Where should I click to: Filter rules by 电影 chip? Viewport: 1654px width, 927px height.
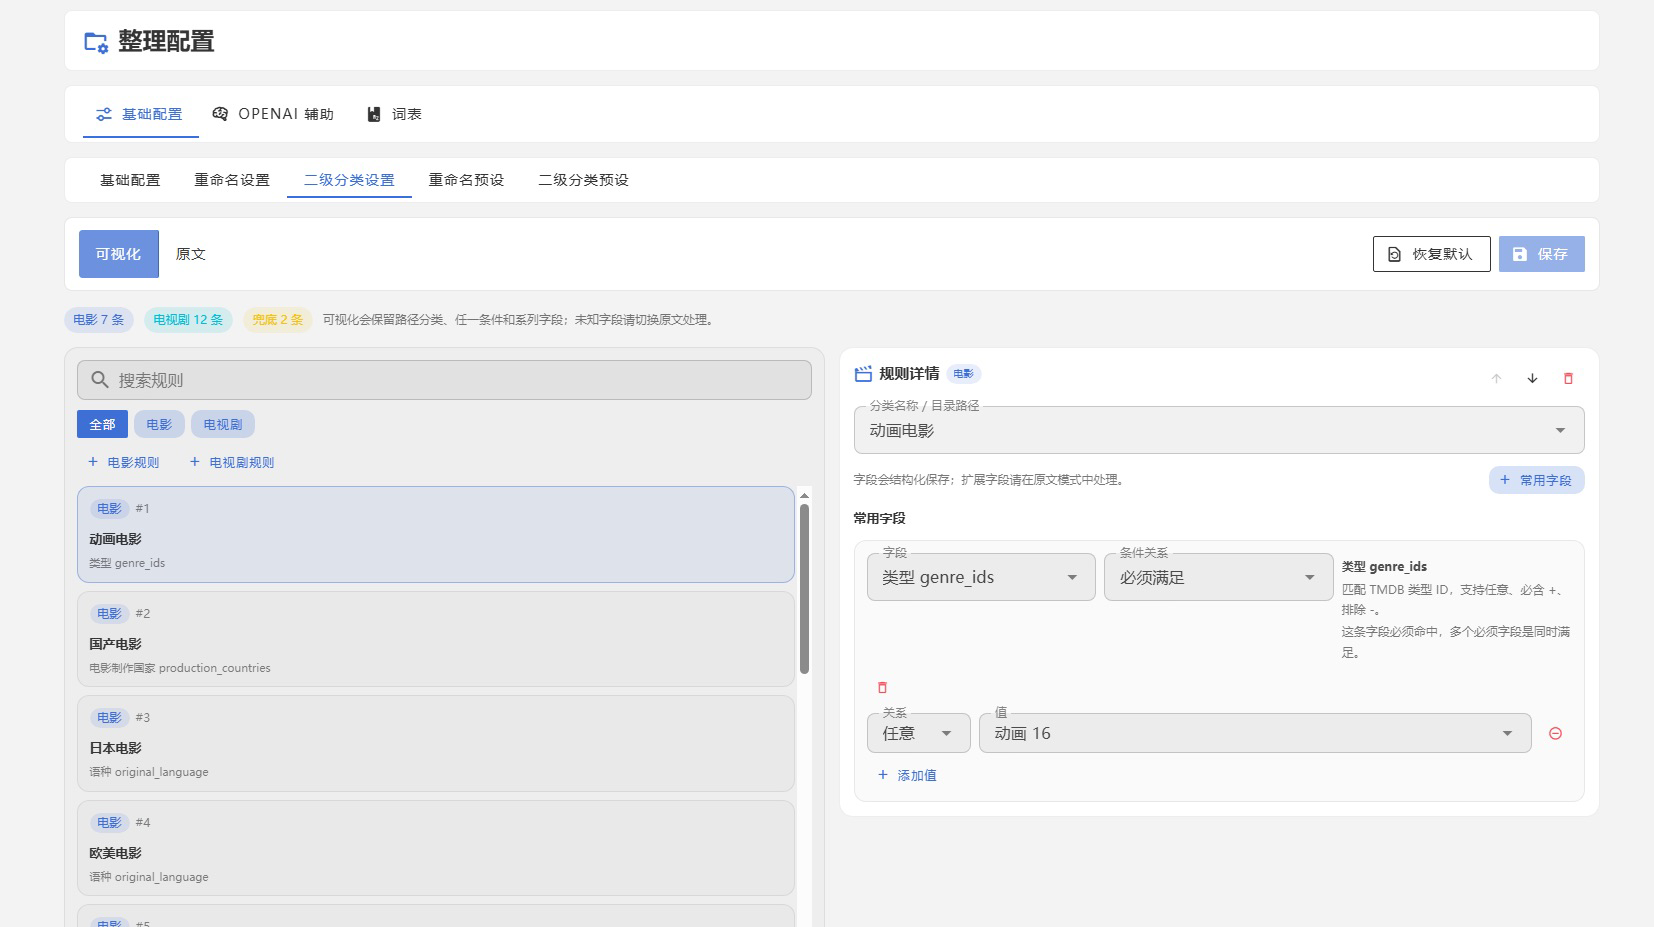coord(159,424)
